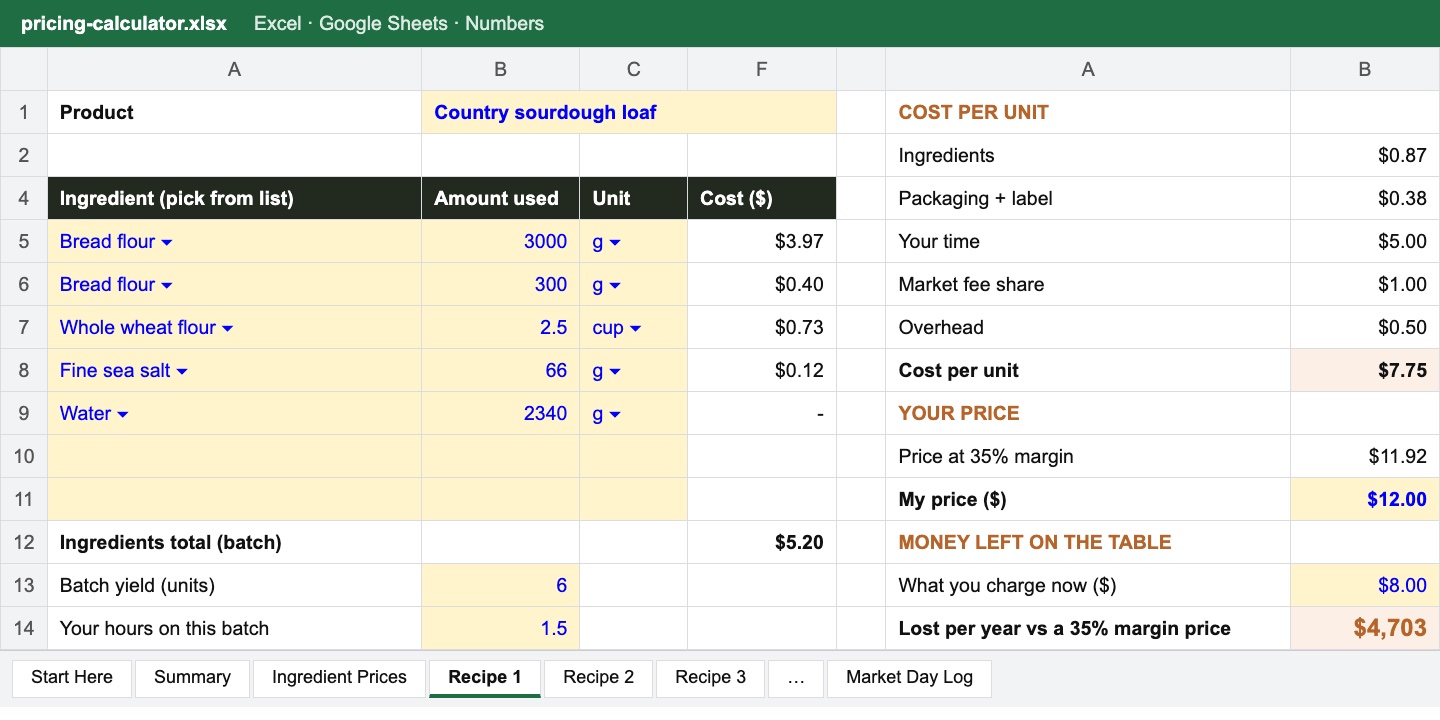This screenshot has width=1440, height=720.
Task: Select the pricing-calculator.xlsx file title
Action: (124, 23)
